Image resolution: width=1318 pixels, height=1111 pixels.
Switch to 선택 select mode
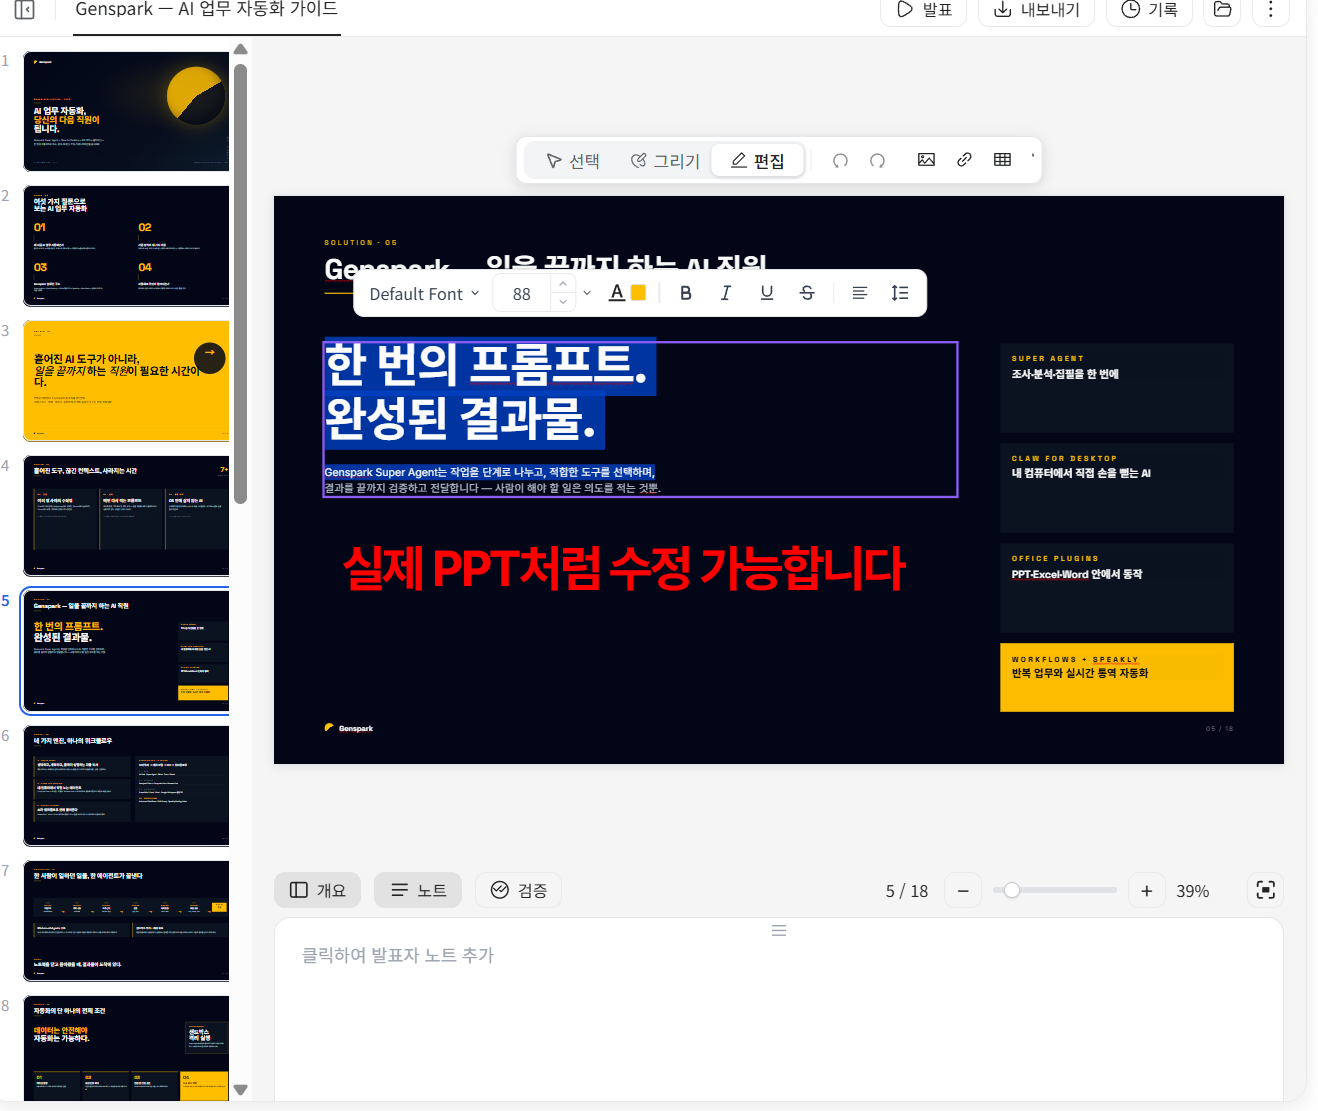573,161
